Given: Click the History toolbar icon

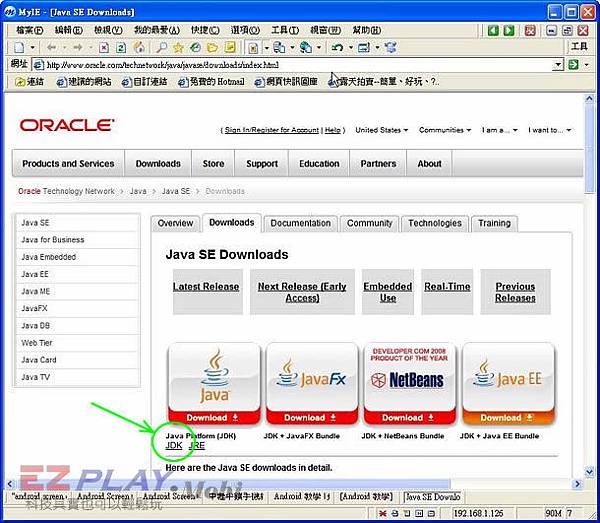Looking at the screenshot, I should pyautogui.click(x=195, y=47).
